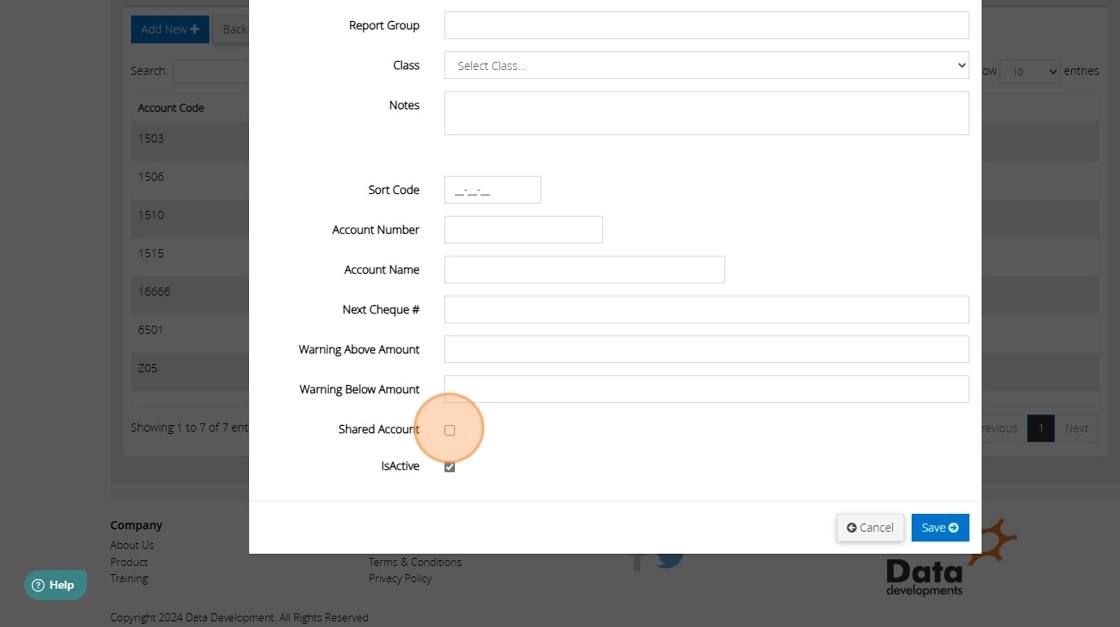Open the show entries count dropdown
This screenshot has width=1120, height=627.
1029,71
